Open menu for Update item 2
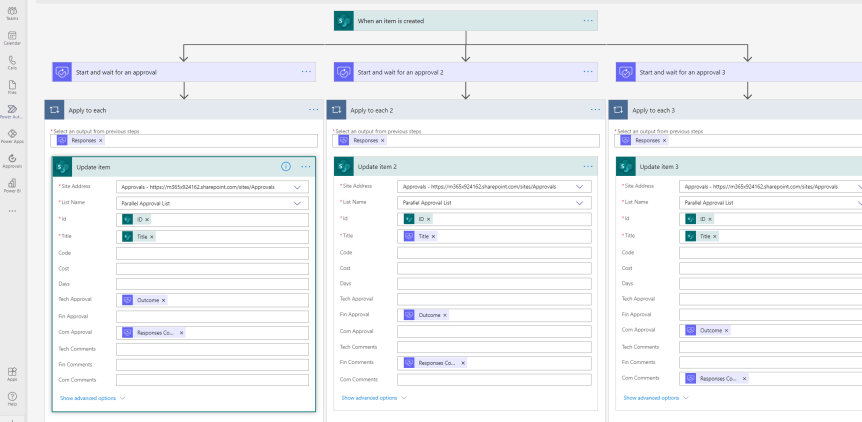This screenshot has width=862, height=422. (588, 166)
